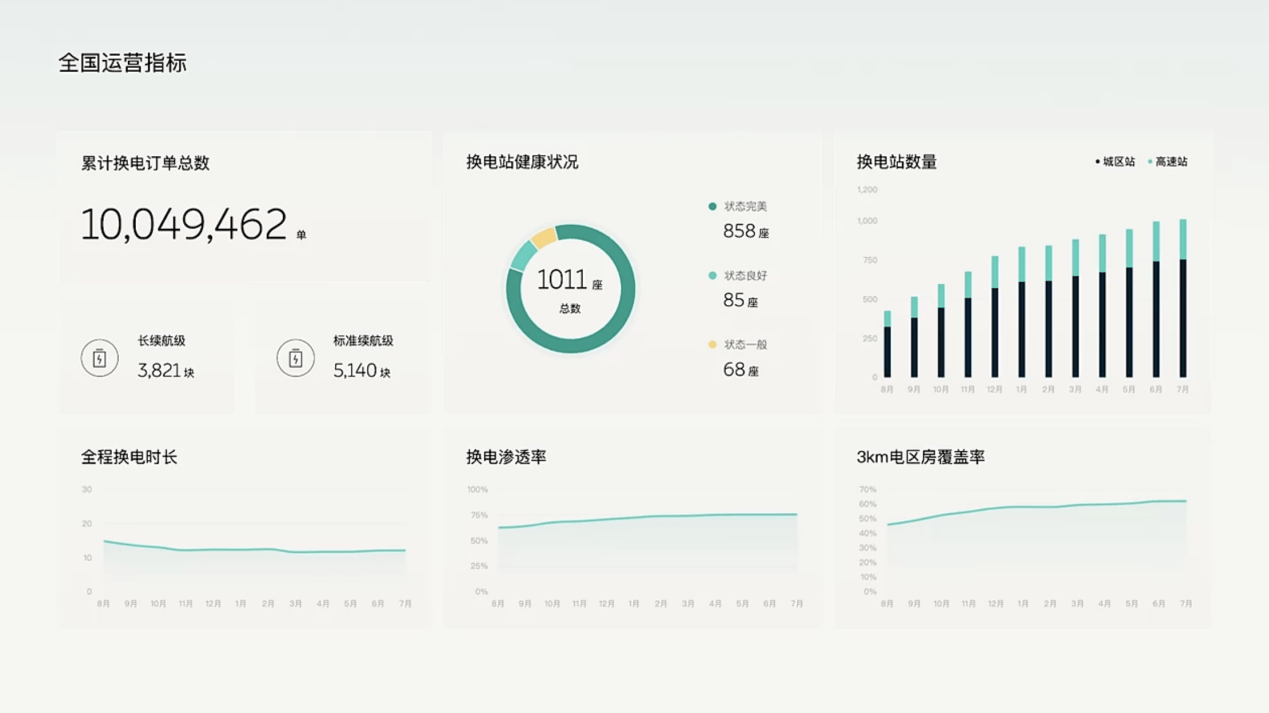
Task: Click the 3月 bar in 换电站数量 chart
Action: click(1076, 309)
